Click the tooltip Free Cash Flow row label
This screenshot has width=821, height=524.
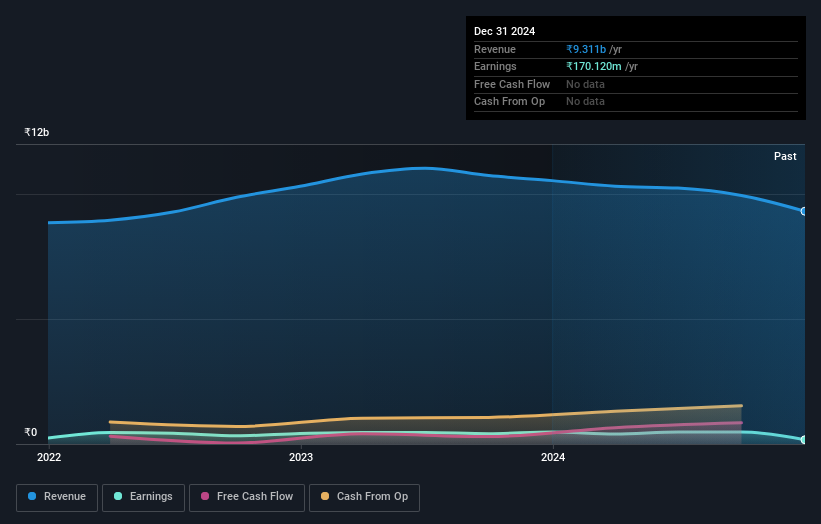[512, 84]
